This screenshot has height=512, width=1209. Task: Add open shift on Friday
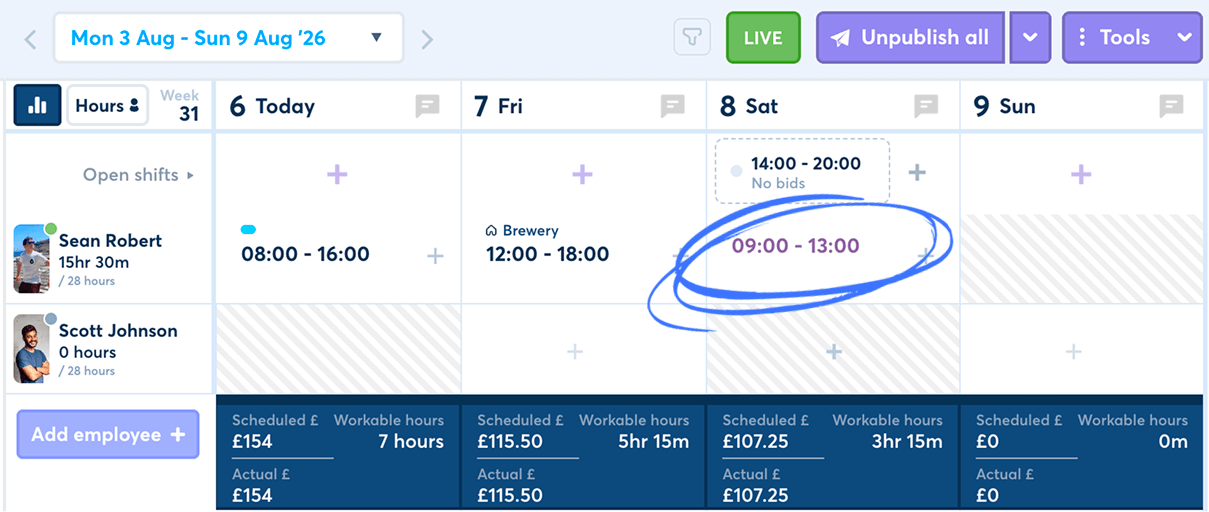[x=582, y=175]
